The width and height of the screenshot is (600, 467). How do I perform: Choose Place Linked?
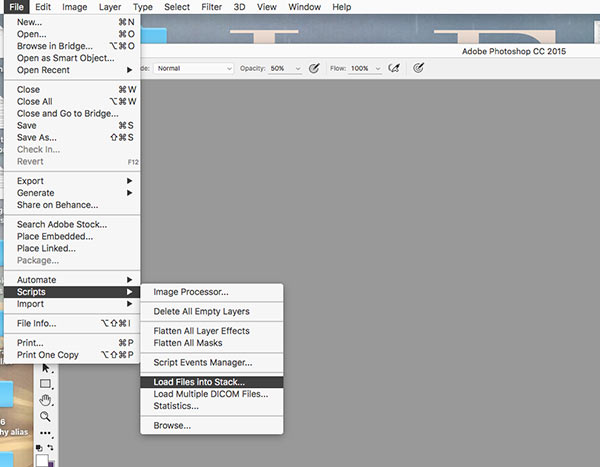(72, 248)
